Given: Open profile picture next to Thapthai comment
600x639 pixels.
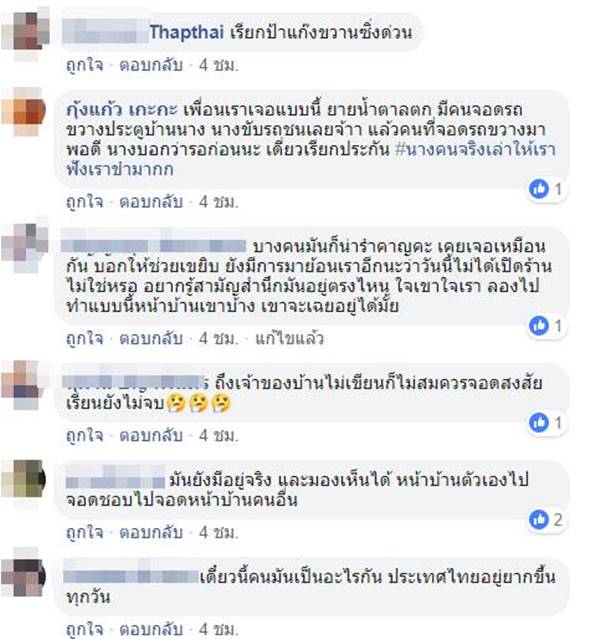Looking at the screenshot, I should [x=24, y=32].
